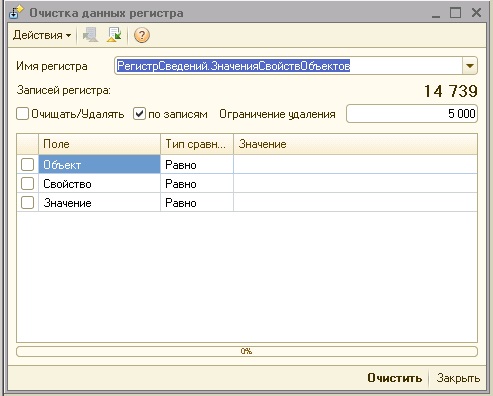
Task: Select the Объект field cell
Action: pos(99,164)
